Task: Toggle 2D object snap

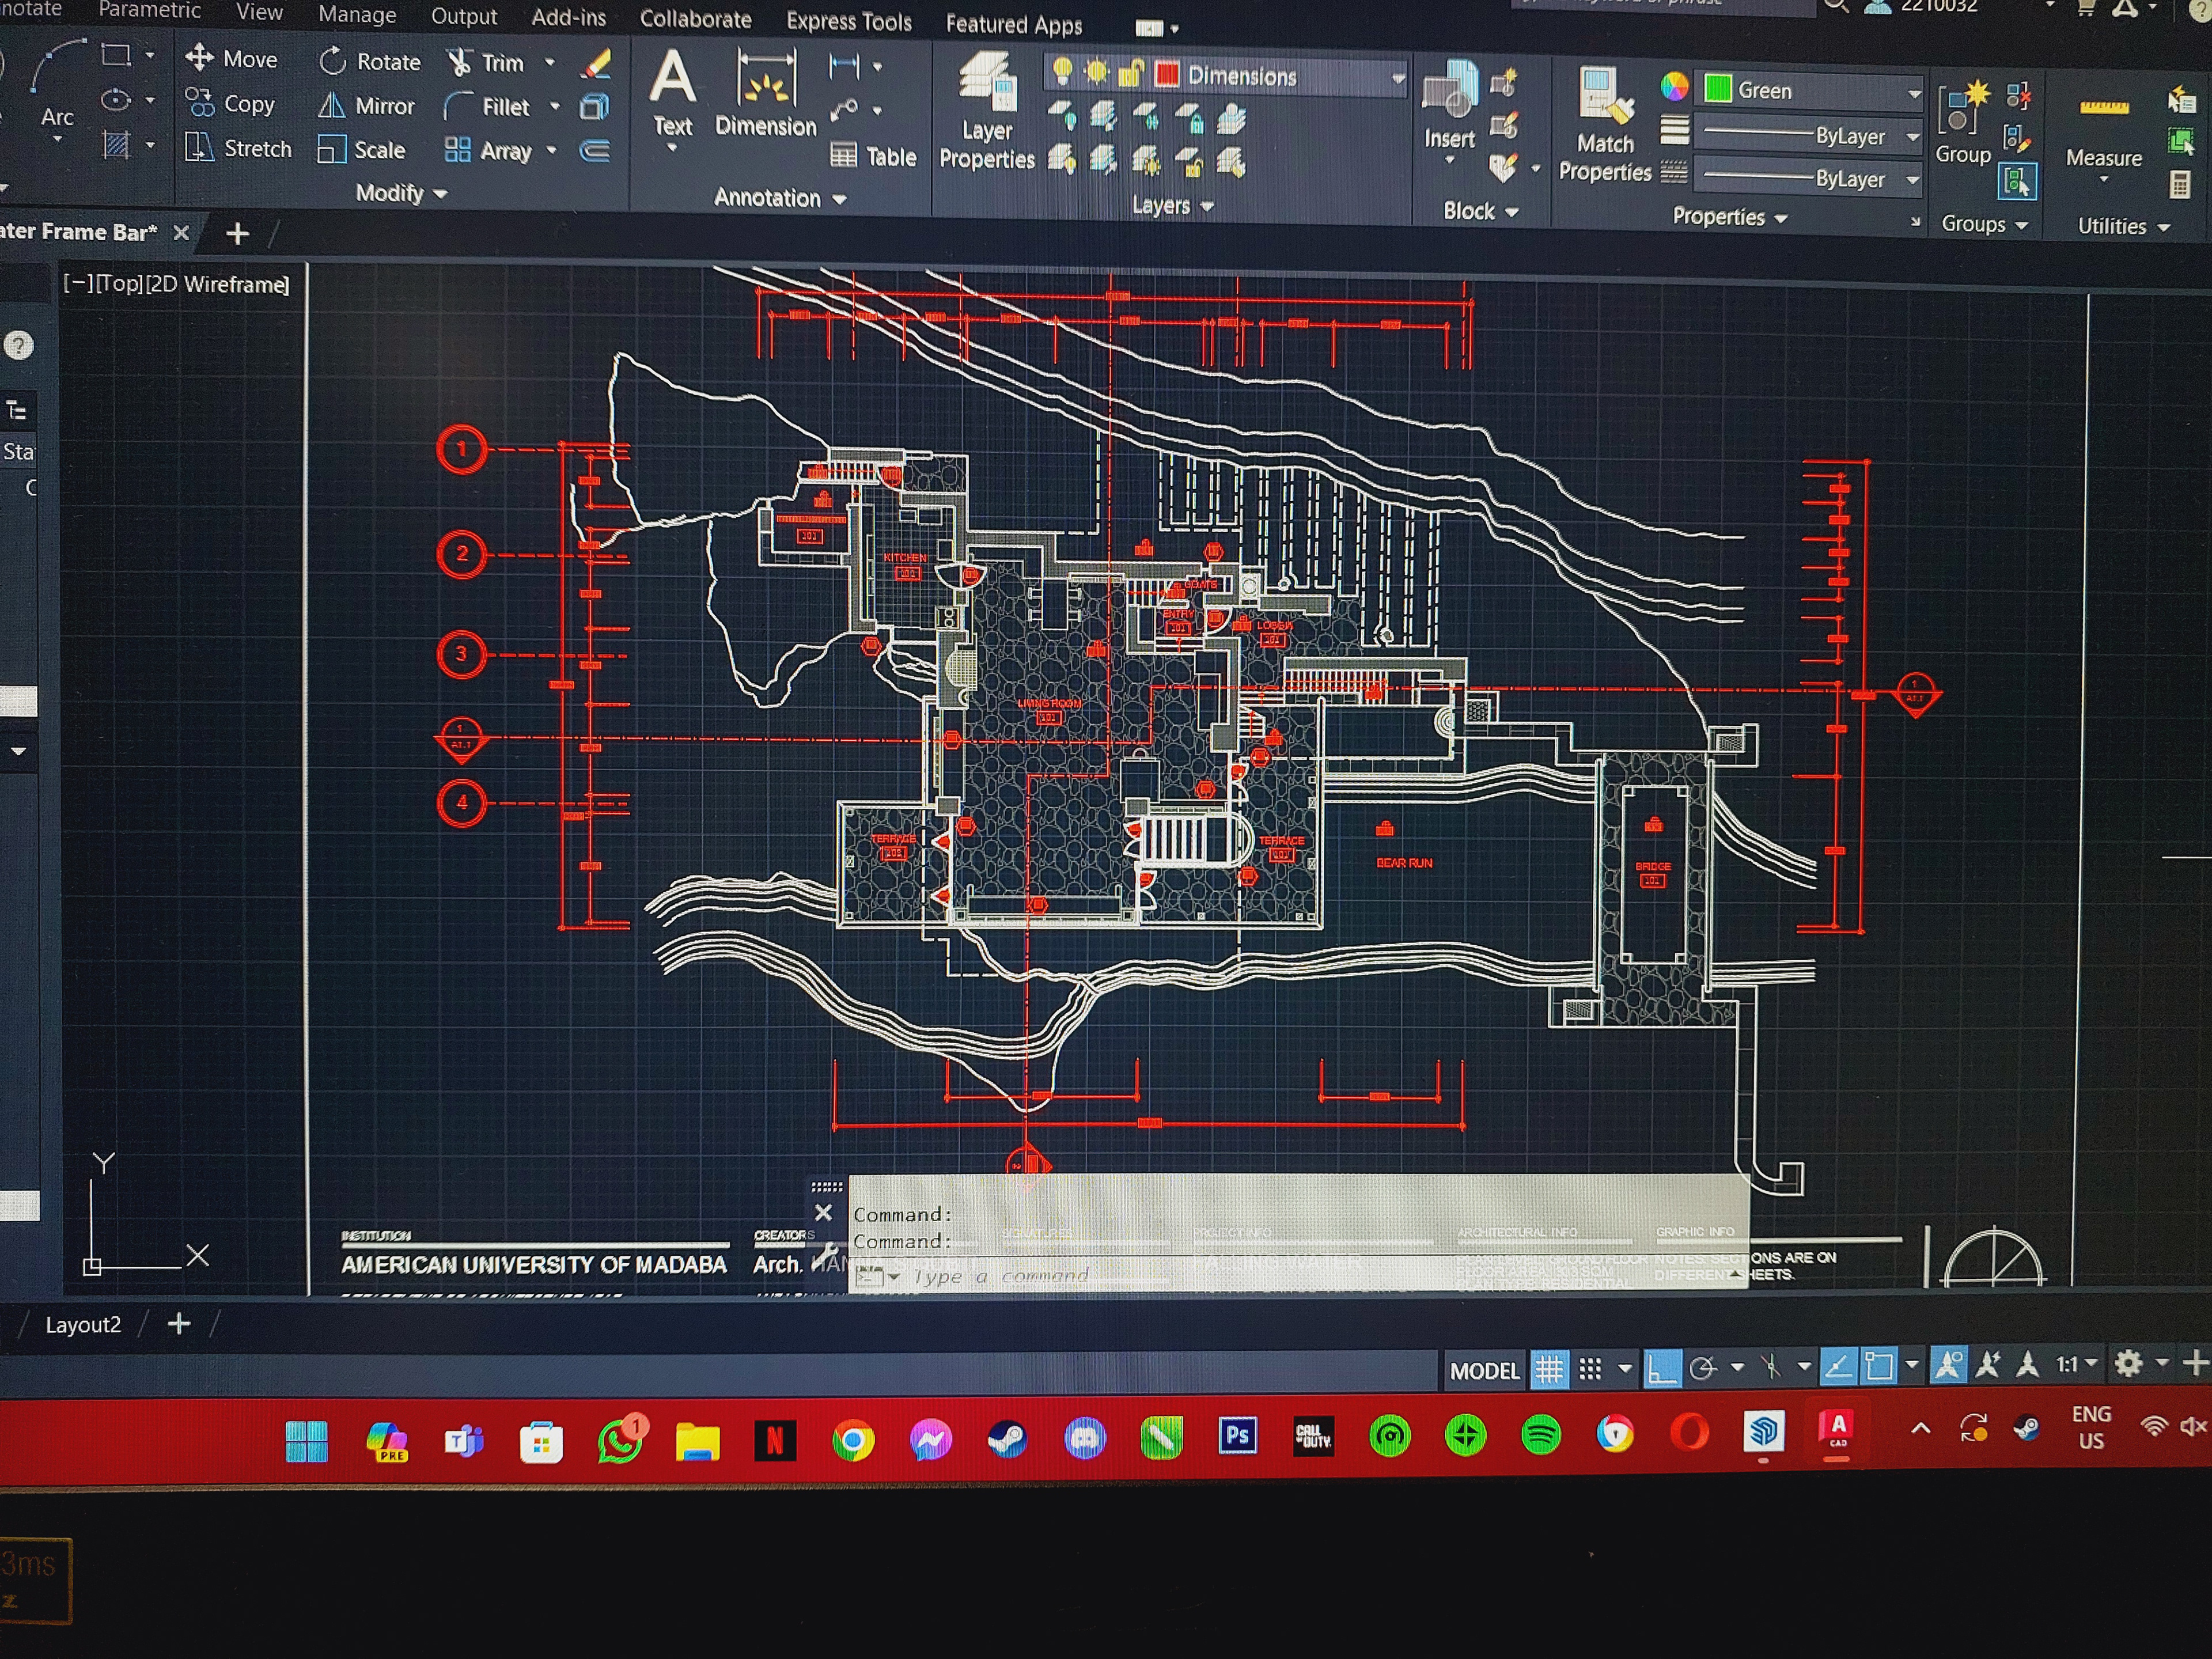Action: pos(1879,1366)
